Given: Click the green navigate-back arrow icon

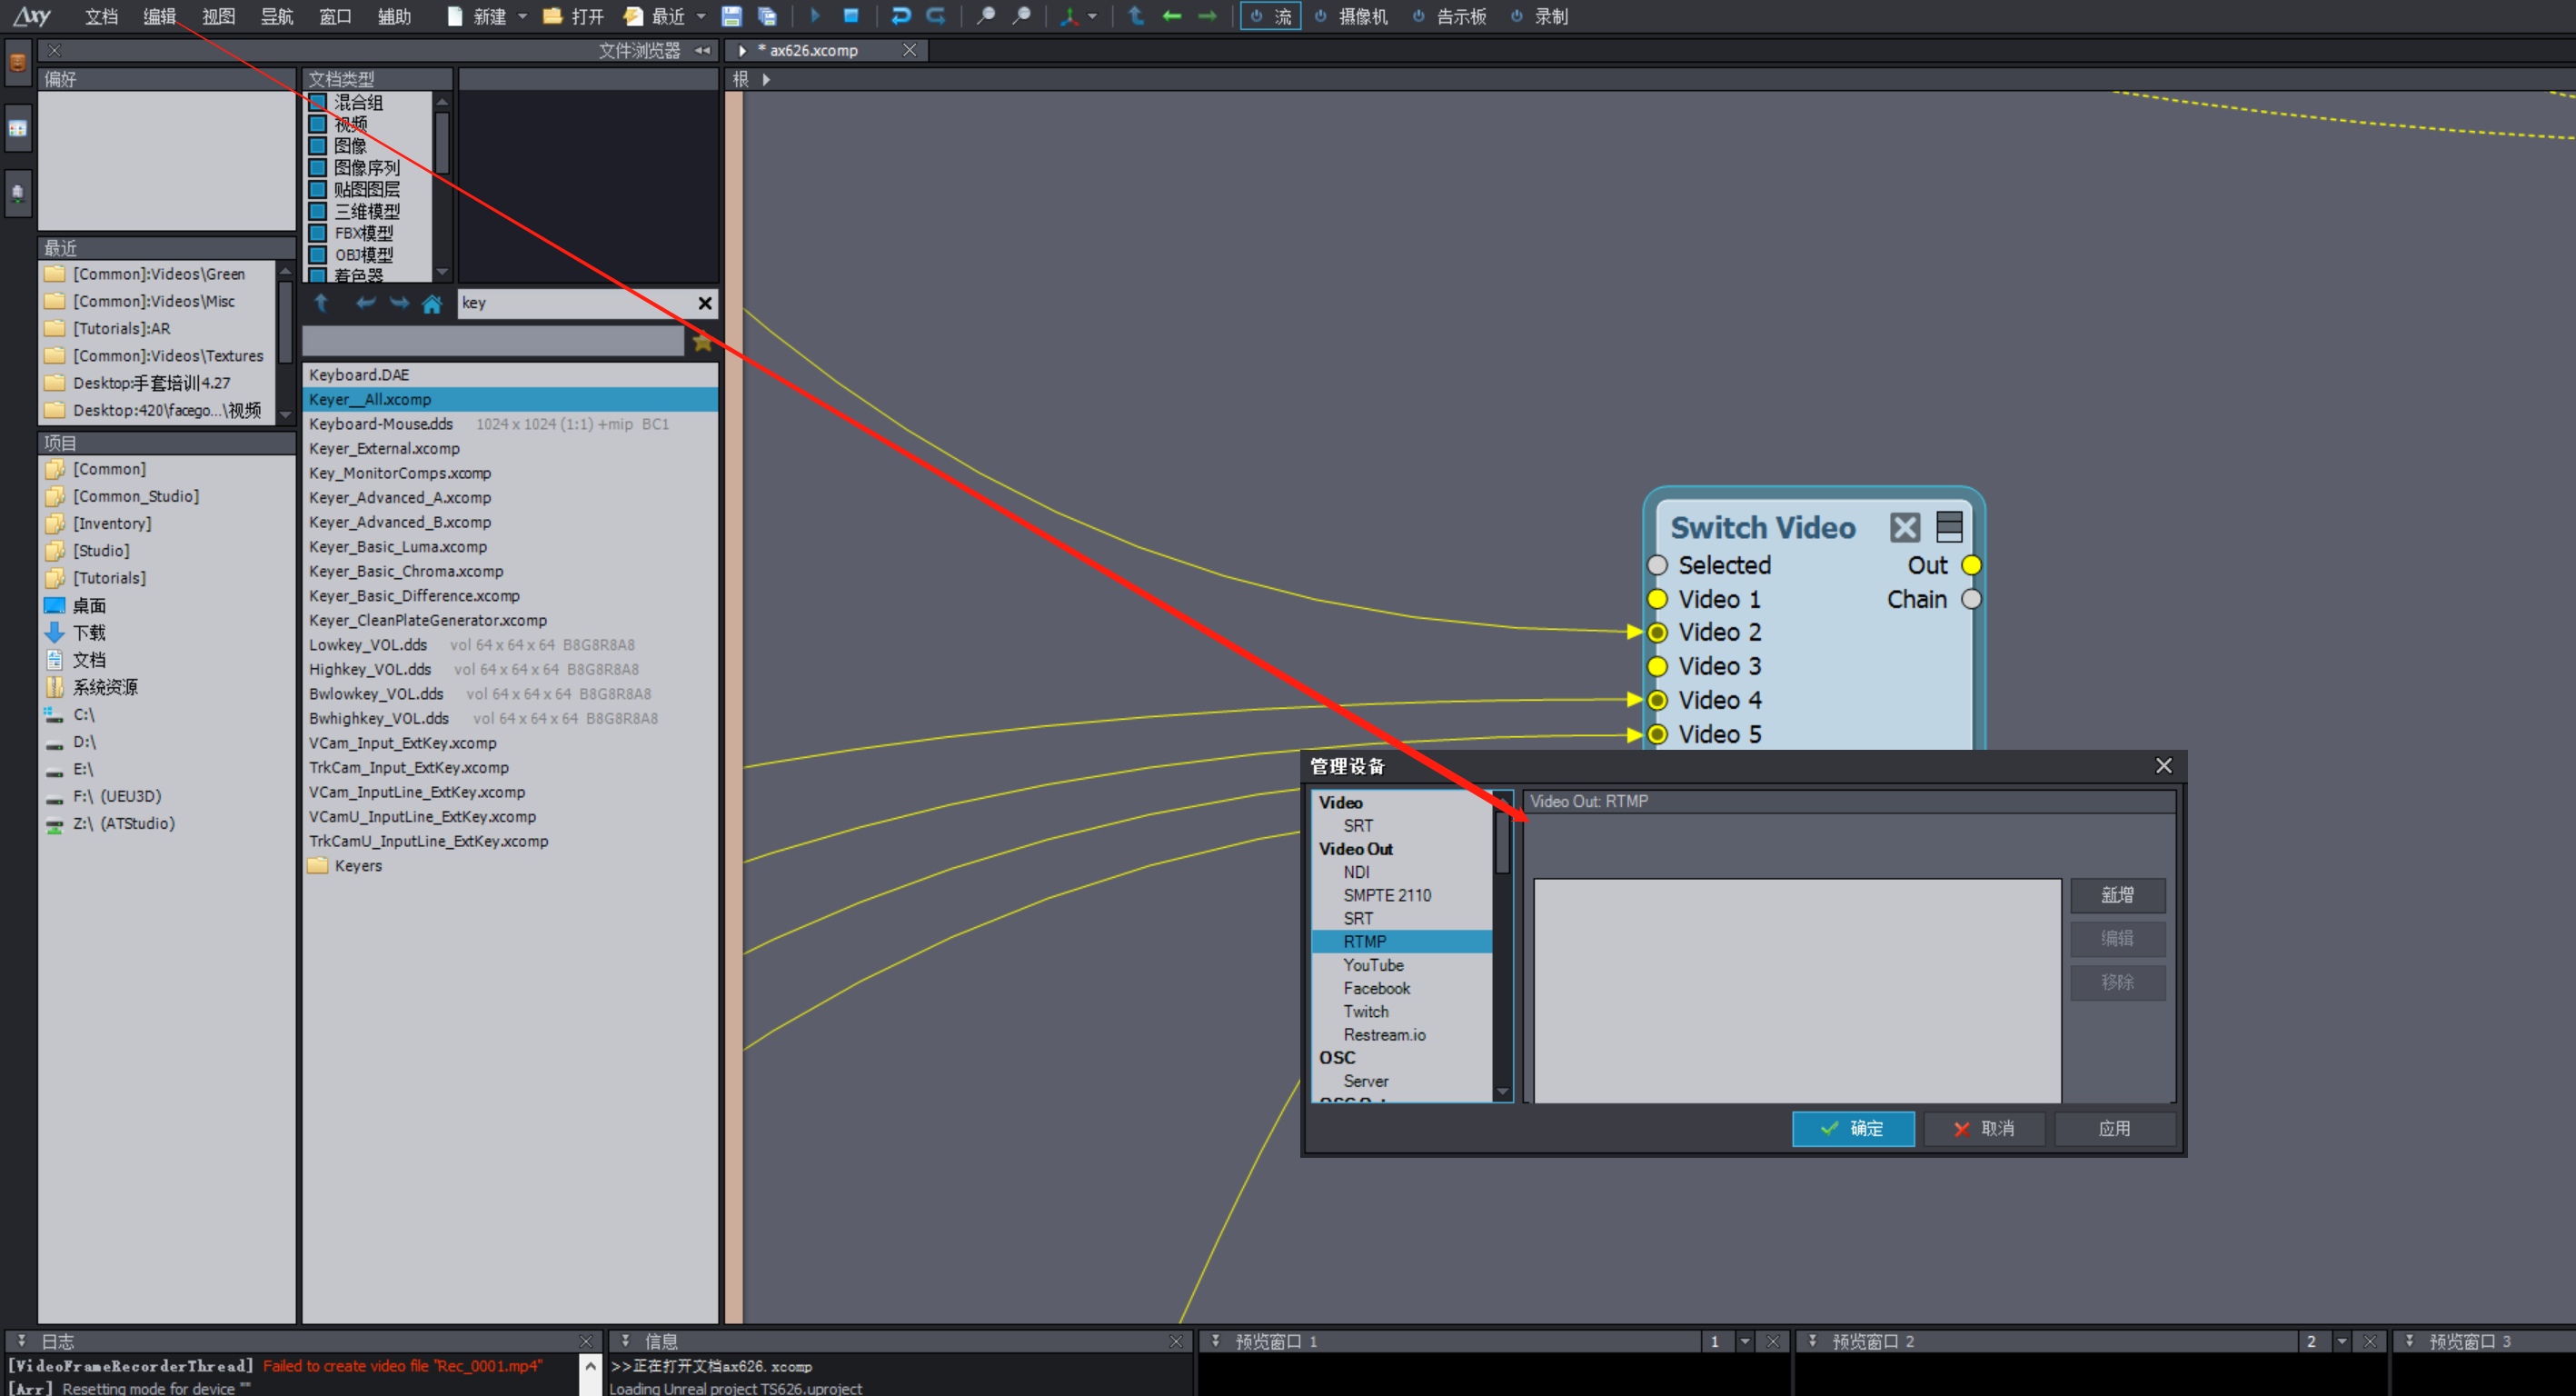Looking at the screenshot, I should point(1172,16).
